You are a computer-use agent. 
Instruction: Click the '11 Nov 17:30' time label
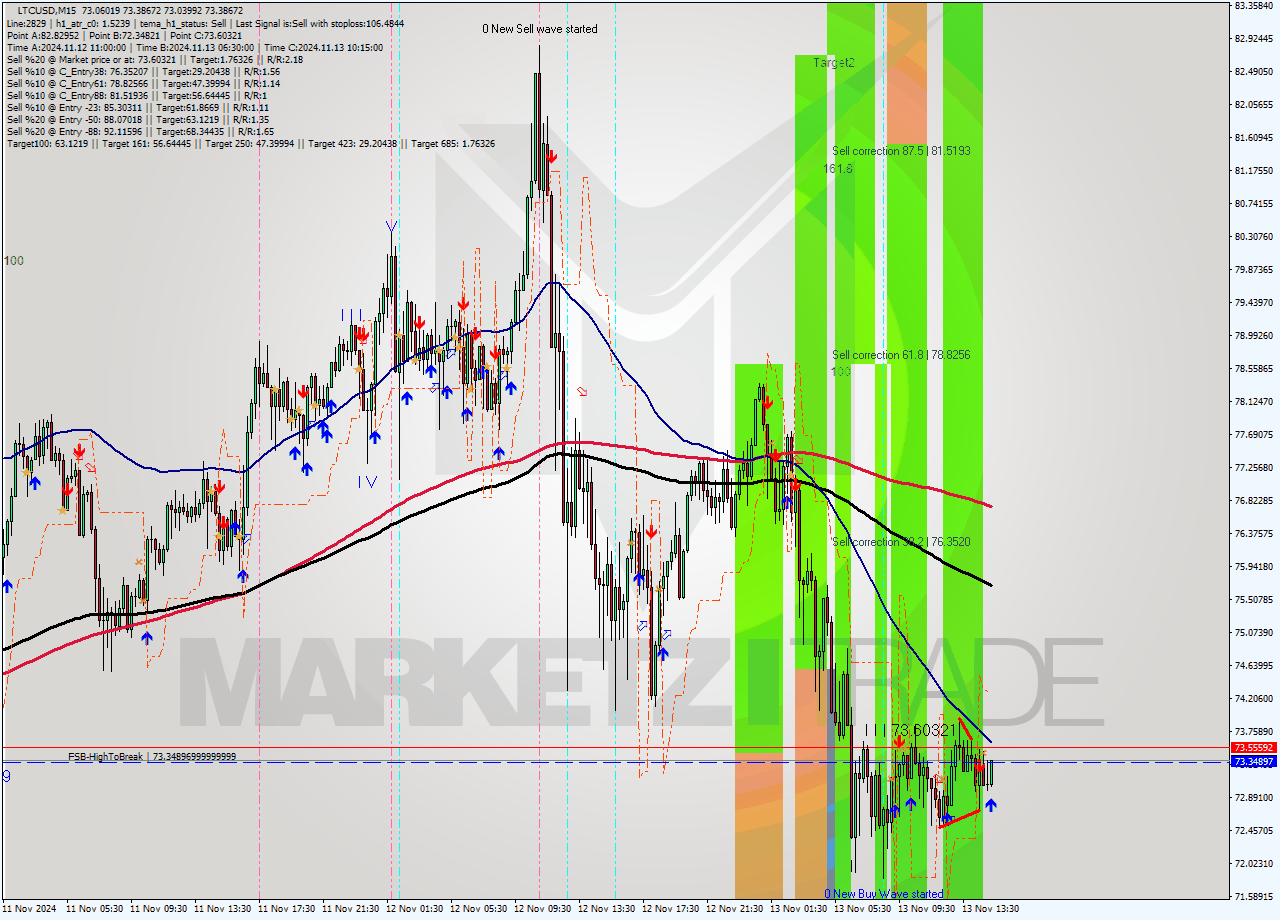287,910
